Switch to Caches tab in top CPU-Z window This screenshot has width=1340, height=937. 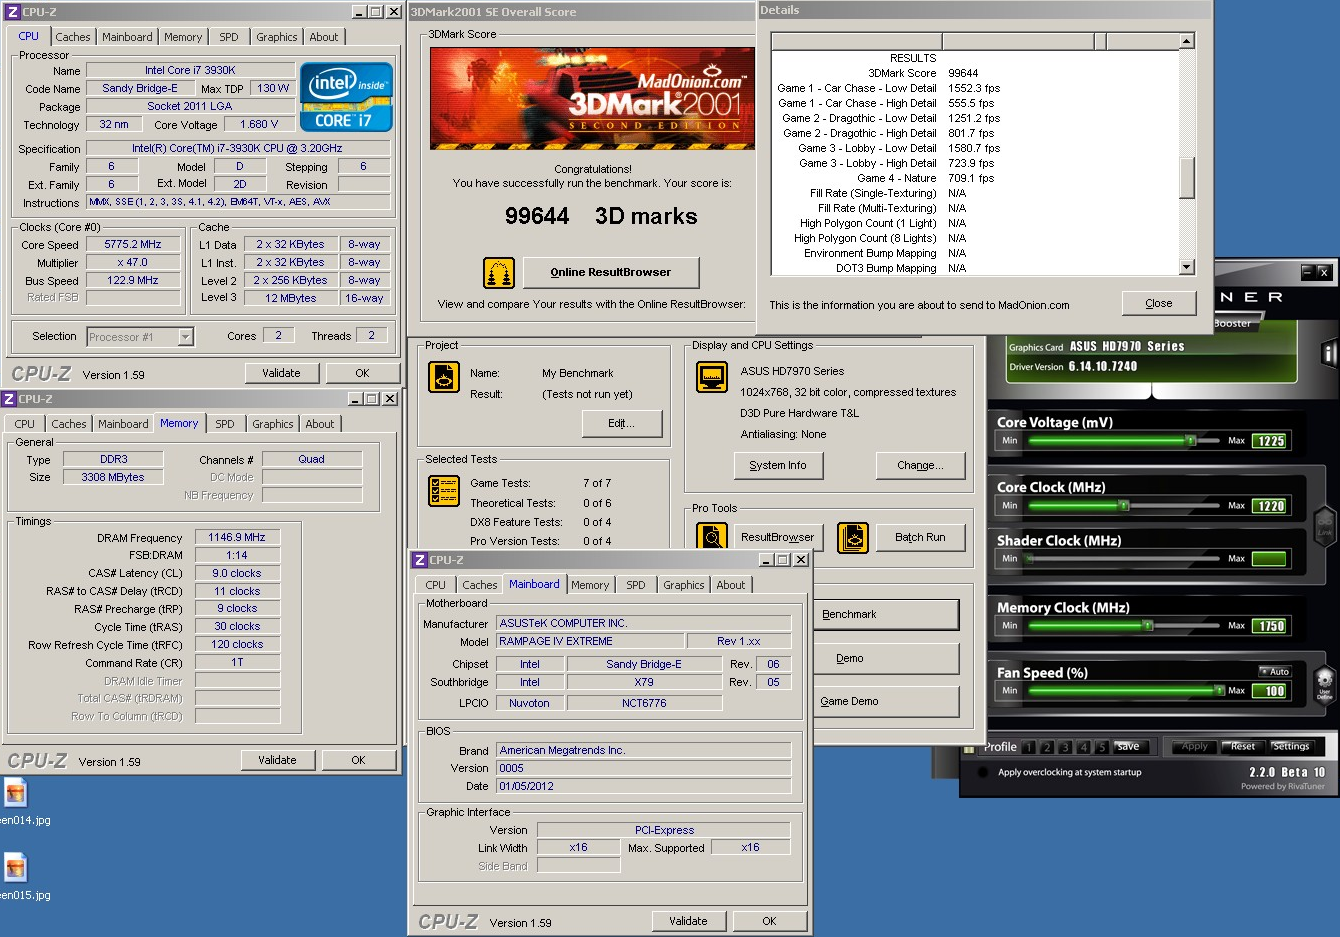pyautogui.click(x=73, y=37)
